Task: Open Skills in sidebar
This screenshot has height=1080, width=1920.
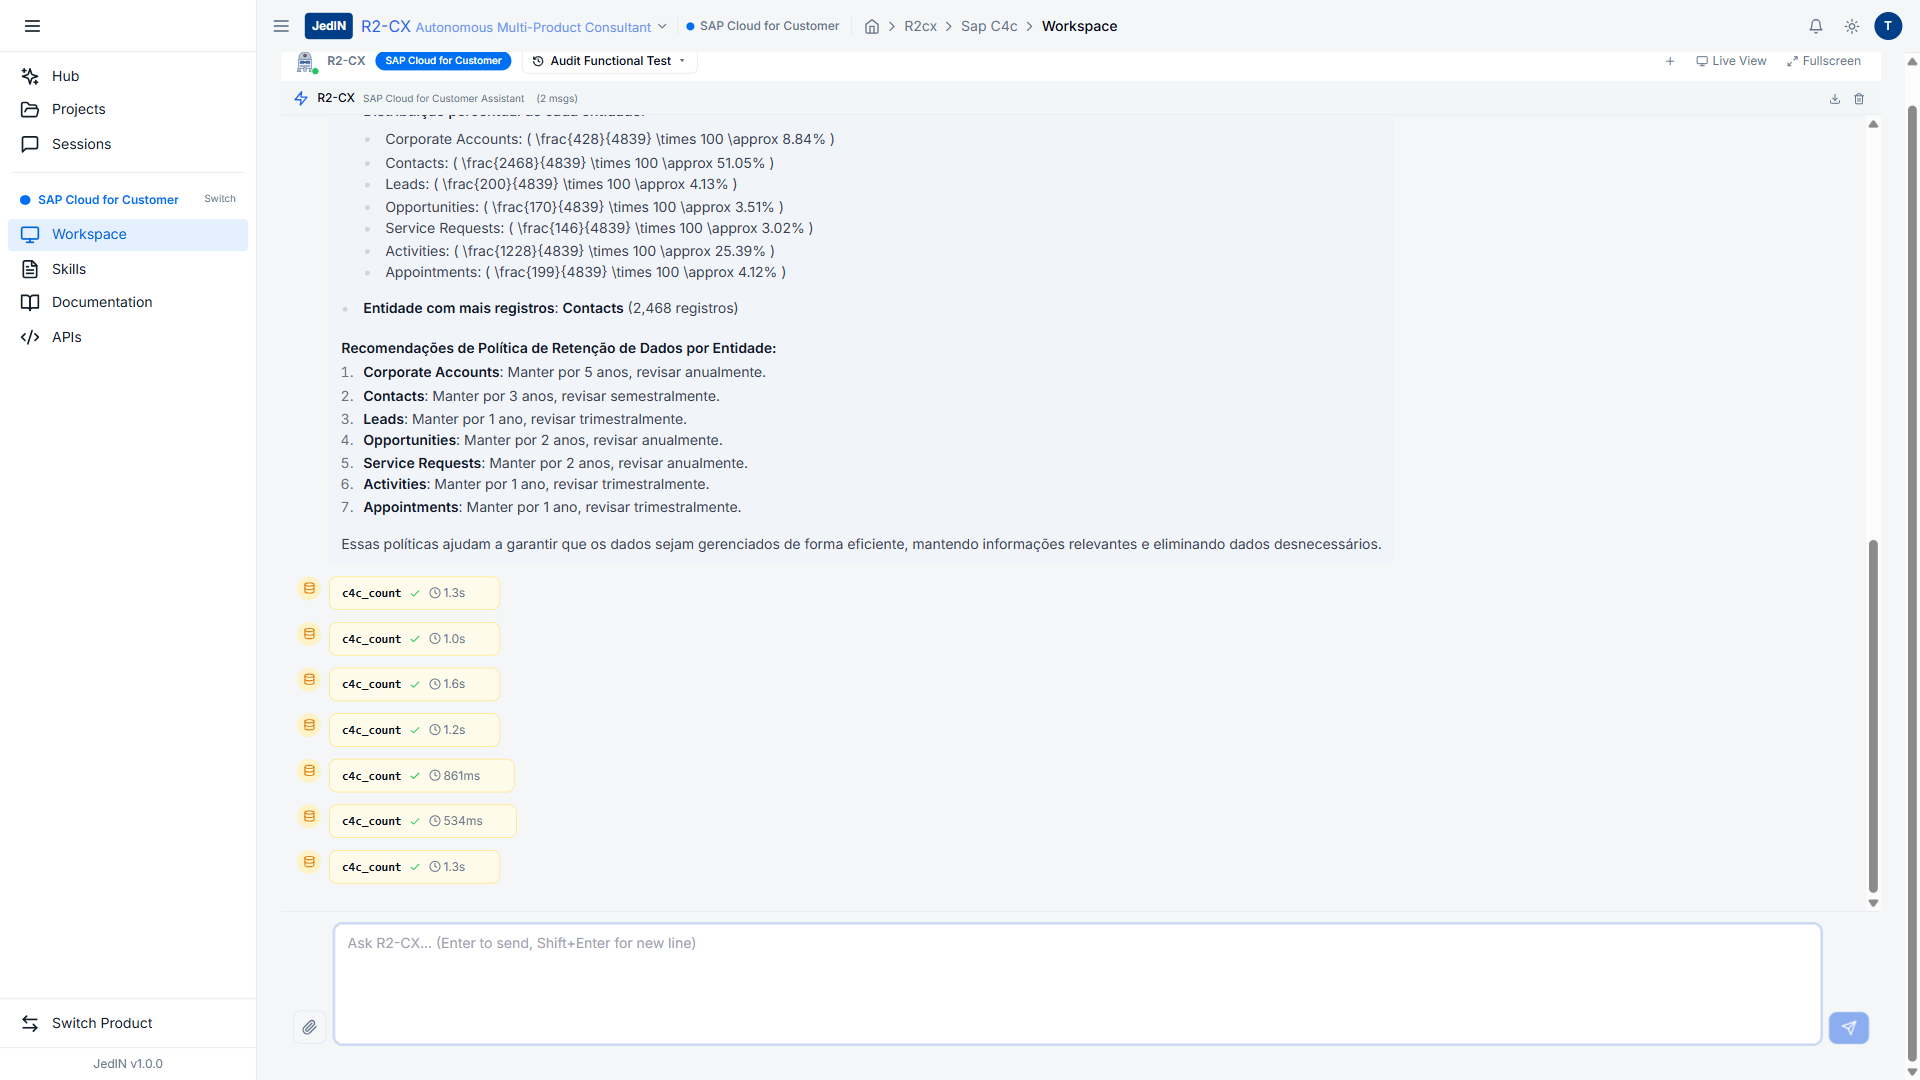Action: coord(69,269)
